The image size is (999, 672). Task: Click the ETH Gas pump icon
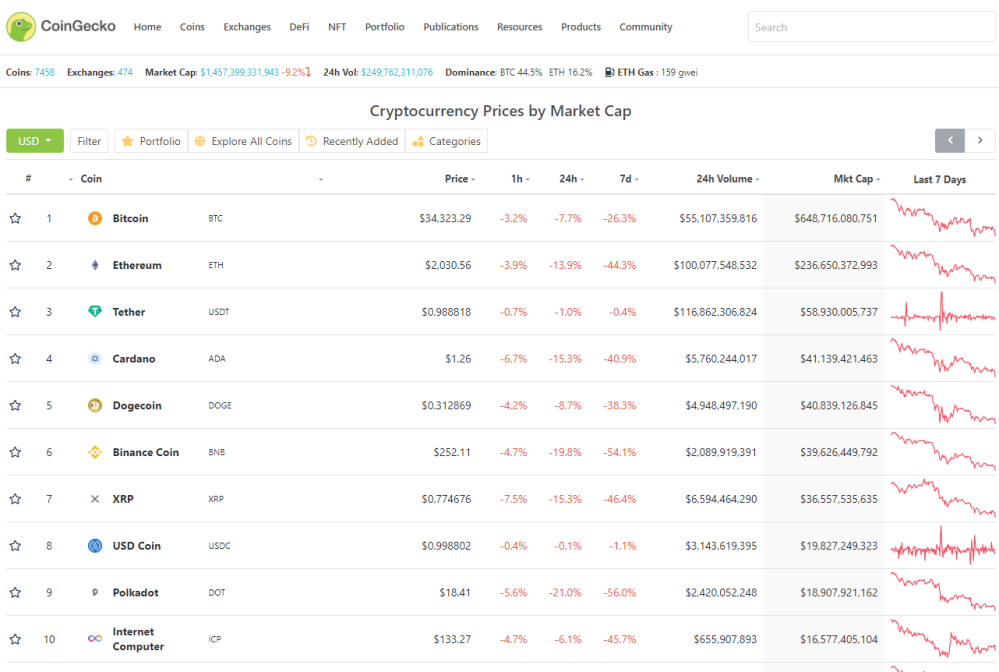[x=609, y=73]
